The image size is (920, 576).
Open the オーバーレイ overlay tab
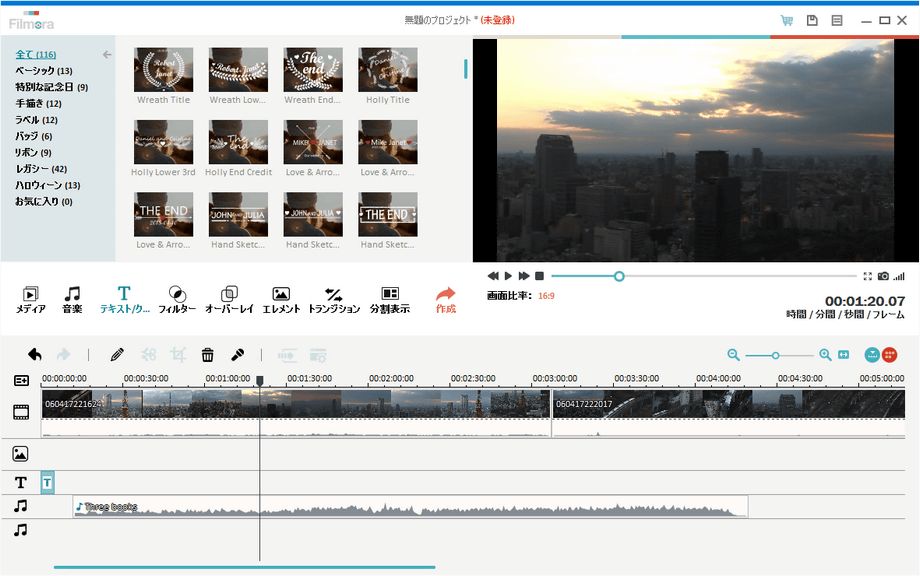click(x=229, y=299)
